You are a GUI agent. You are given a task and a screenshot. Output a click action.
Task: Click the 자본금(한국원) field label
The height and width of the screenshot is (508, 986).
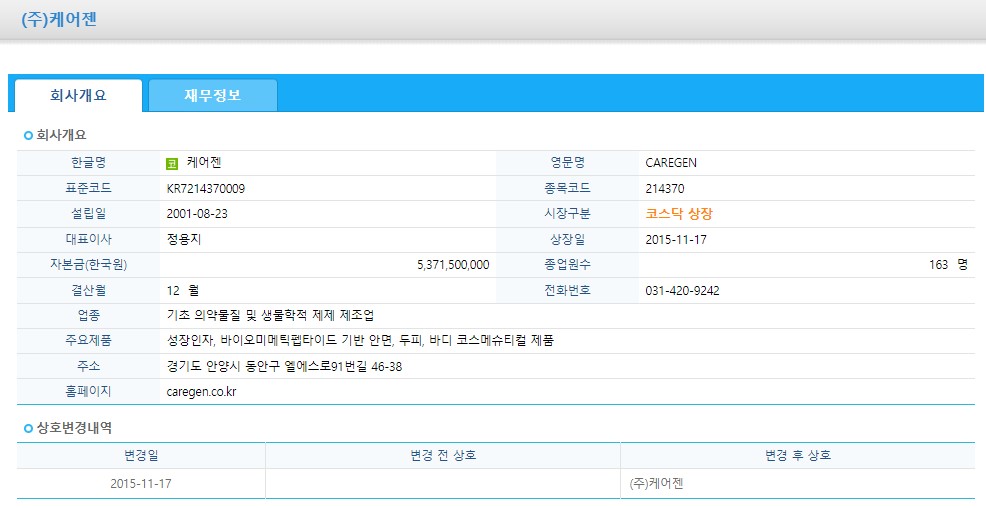[89, 265]
